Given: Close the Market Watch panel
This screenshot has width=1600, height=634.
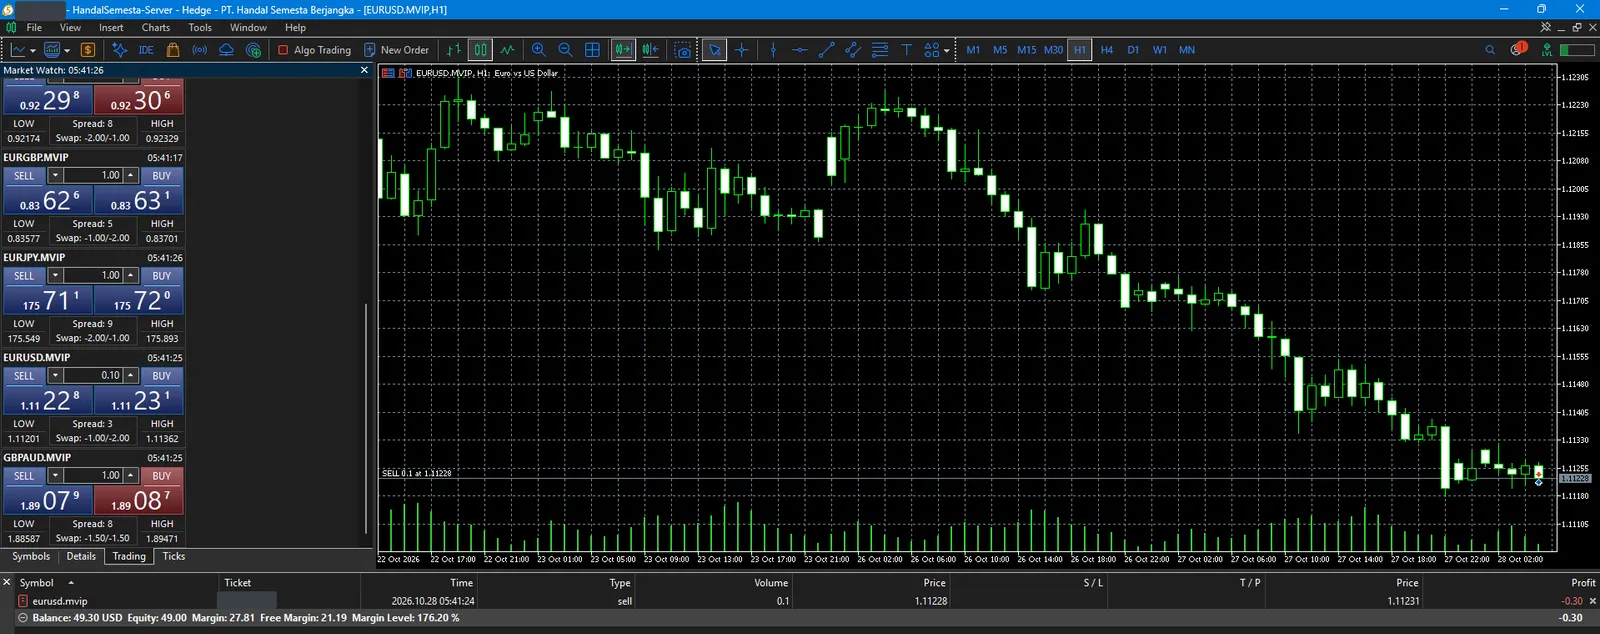Looking at the screenshot, I should coord(364,70).
